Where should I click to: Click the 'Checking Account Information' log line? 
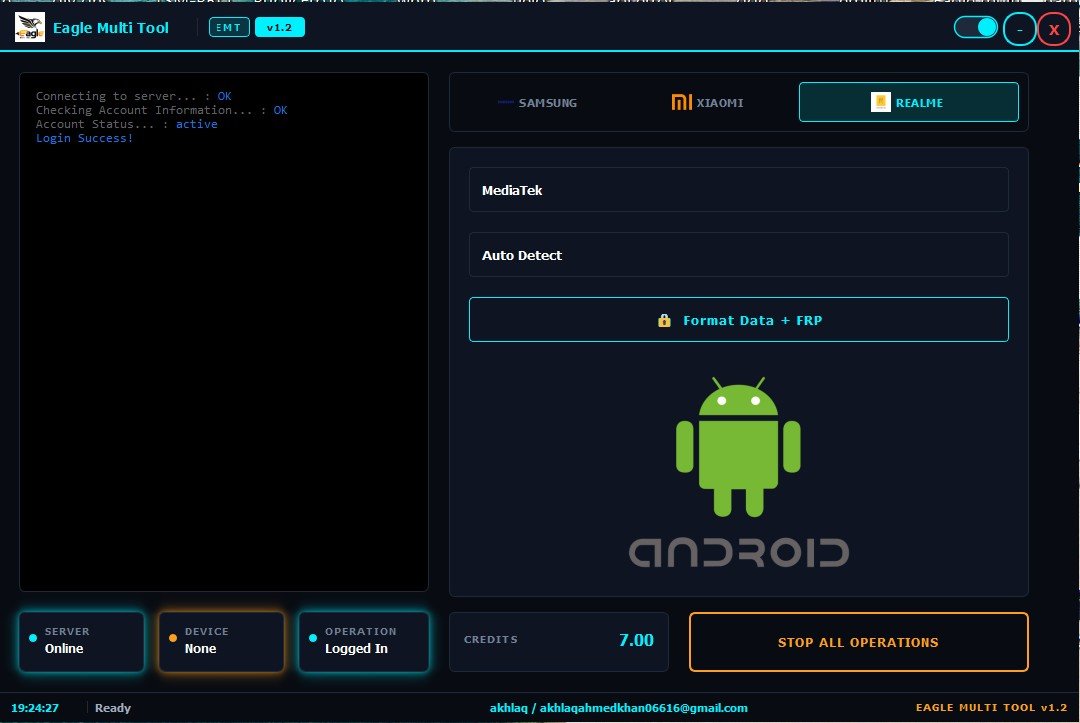point(162,110)
